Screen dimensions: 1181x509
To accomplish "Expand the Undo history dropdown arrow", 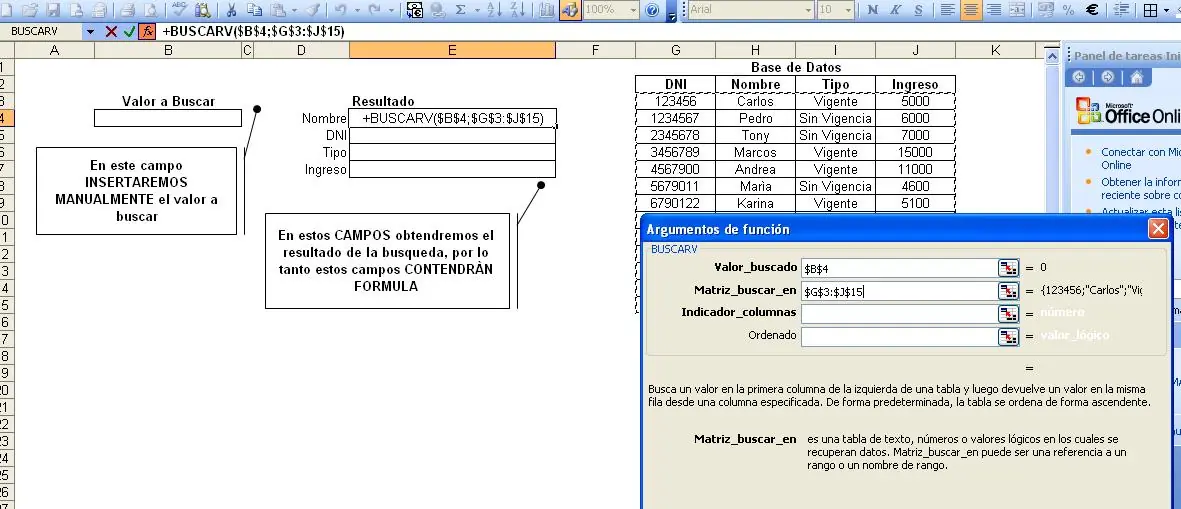I will (x=356, y=10).
